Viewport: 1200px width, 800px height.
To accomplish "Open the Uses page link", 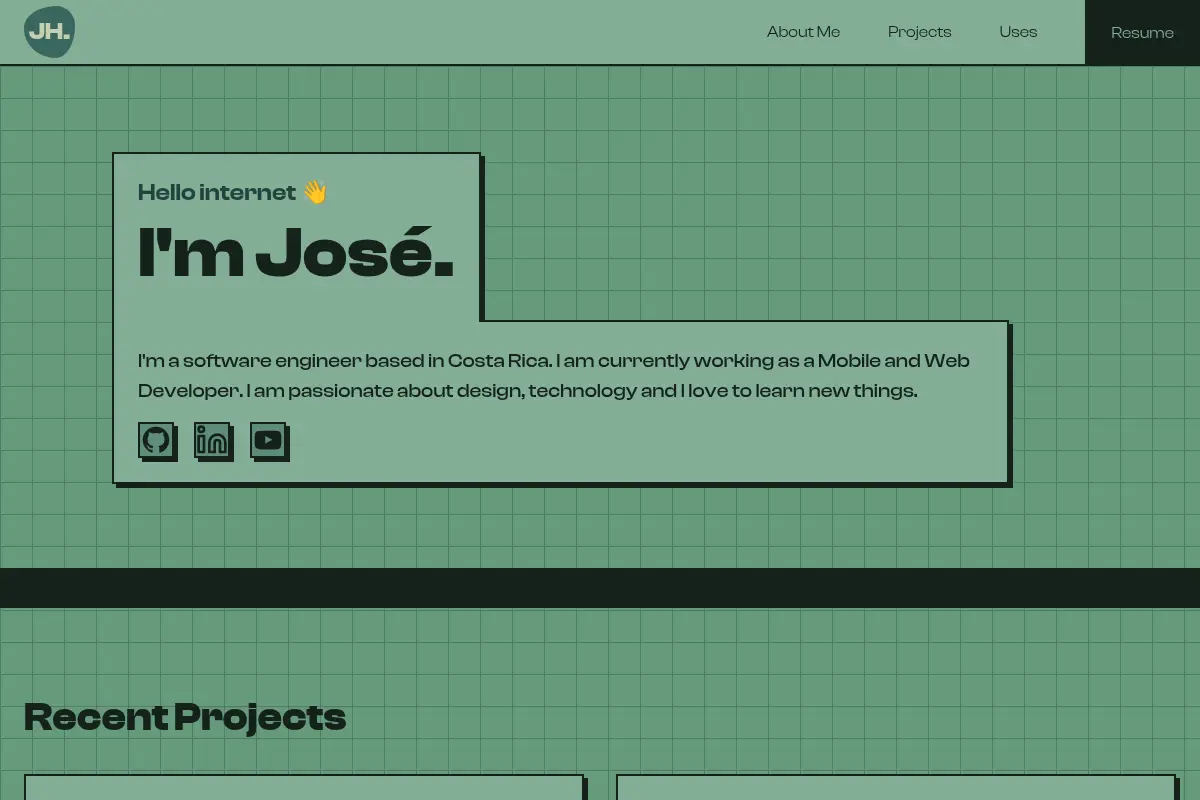I will click(x=1018, y=32).
